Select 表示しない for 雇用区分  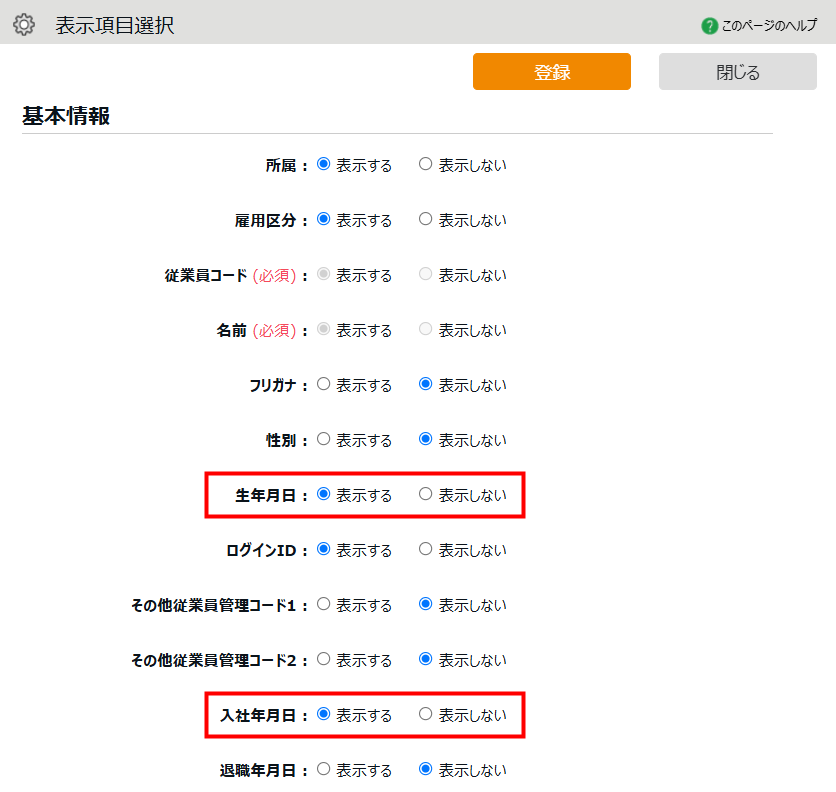tap(425, 219)
